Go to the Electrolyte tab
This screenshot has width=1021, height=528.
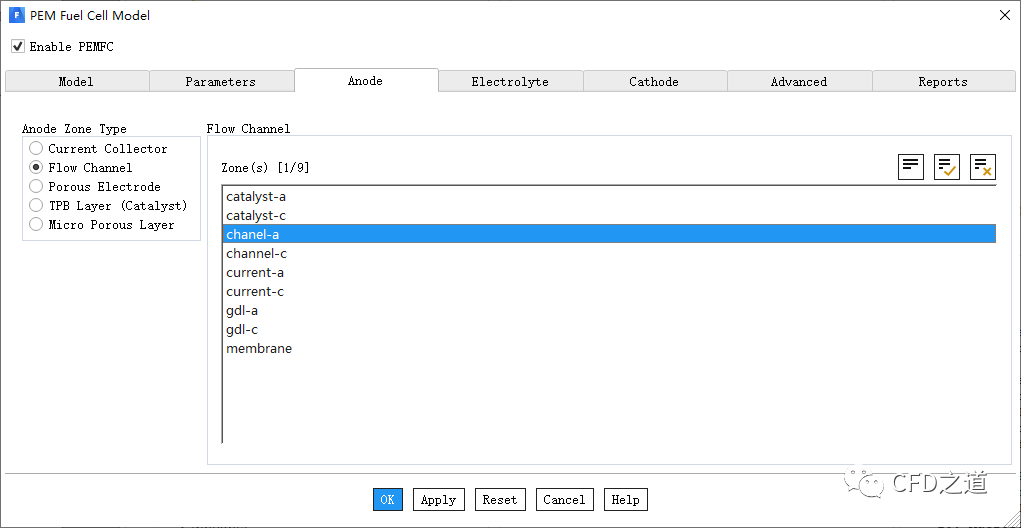[510, 81]
